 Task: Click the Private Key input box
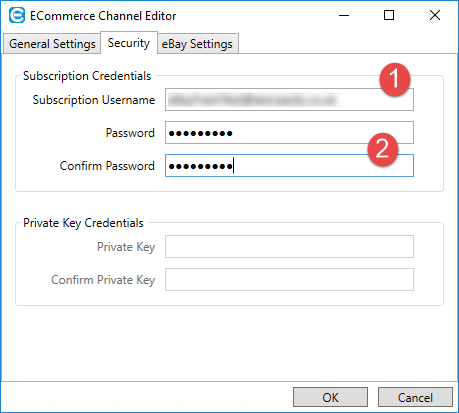tap(289, 247)
